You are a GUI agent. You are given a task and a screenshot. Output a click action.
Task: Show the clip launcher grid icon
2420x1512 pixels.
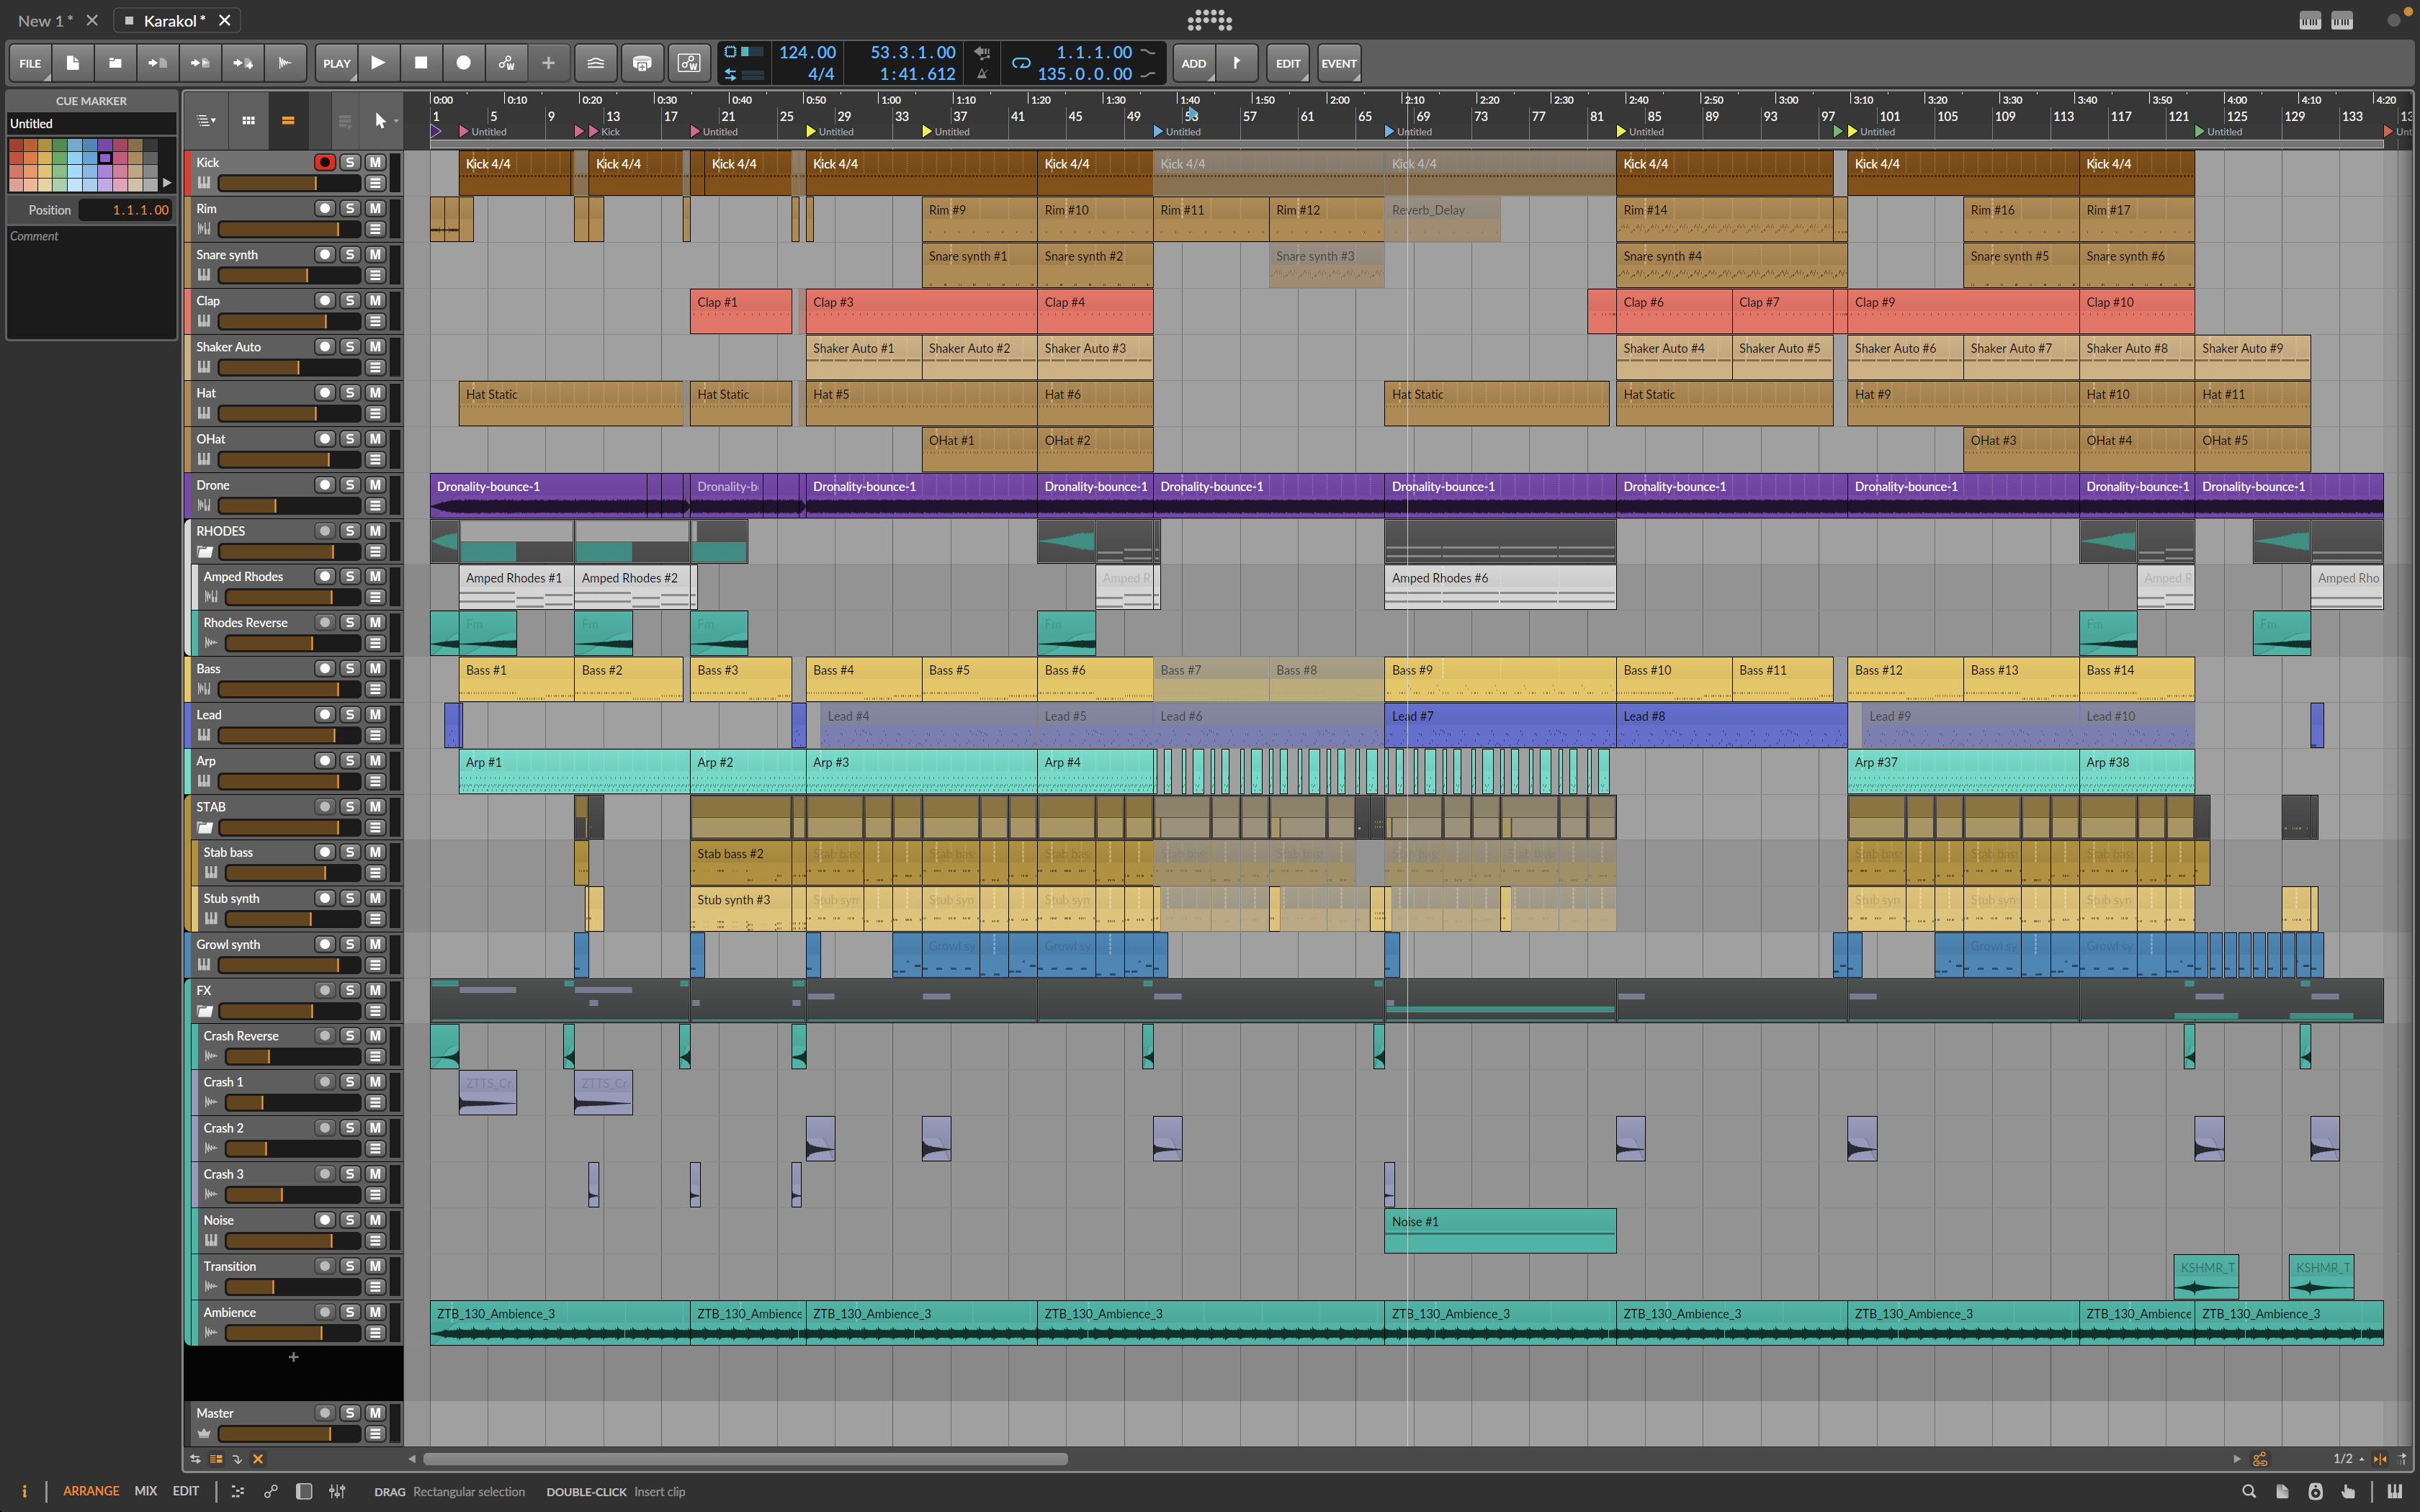point(248,121)
